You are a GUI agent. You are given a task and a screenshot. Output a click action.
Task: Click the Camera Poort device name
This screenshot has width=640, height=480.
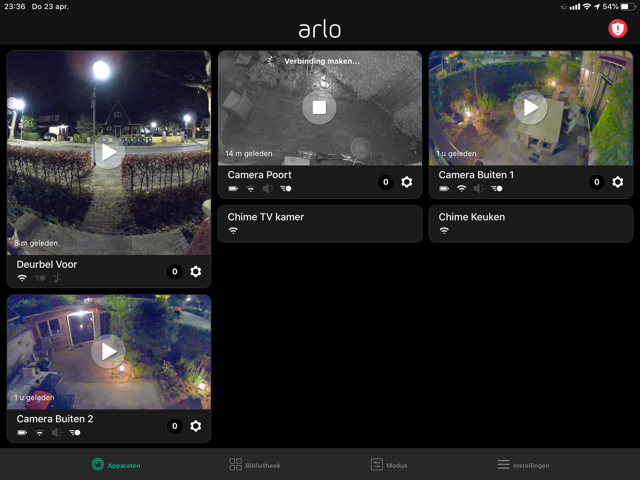click(260, 175)
